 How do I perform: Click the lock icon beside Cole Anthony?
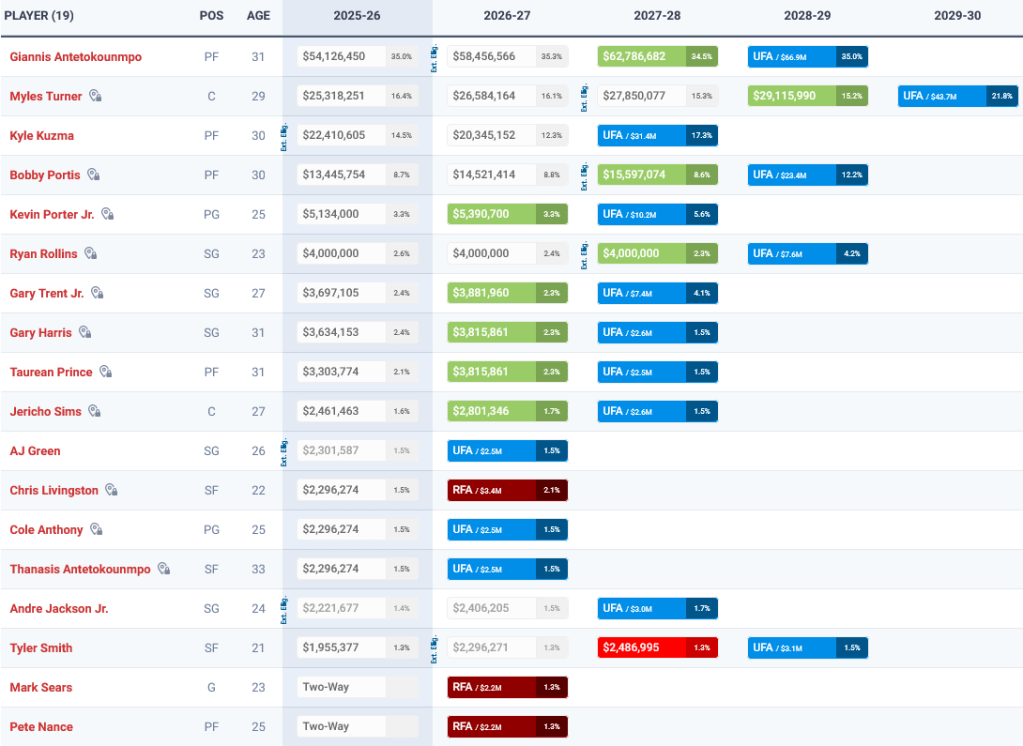click(x=96, y=529)
